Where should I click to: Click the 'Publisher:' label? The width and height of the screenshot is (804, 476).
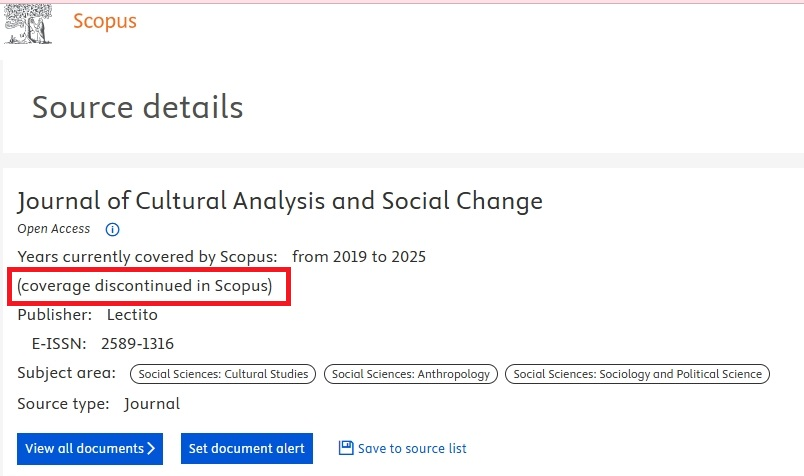(x=55, y=314)
